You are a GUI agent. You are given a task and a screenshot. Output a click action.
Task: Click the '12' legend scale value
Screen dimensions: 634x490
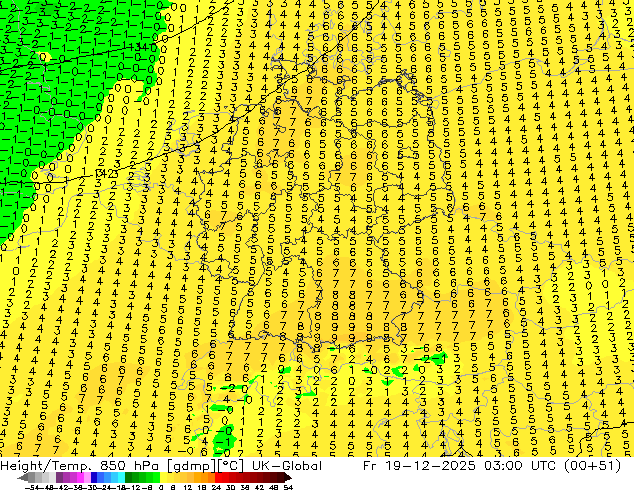coord(188,487)
